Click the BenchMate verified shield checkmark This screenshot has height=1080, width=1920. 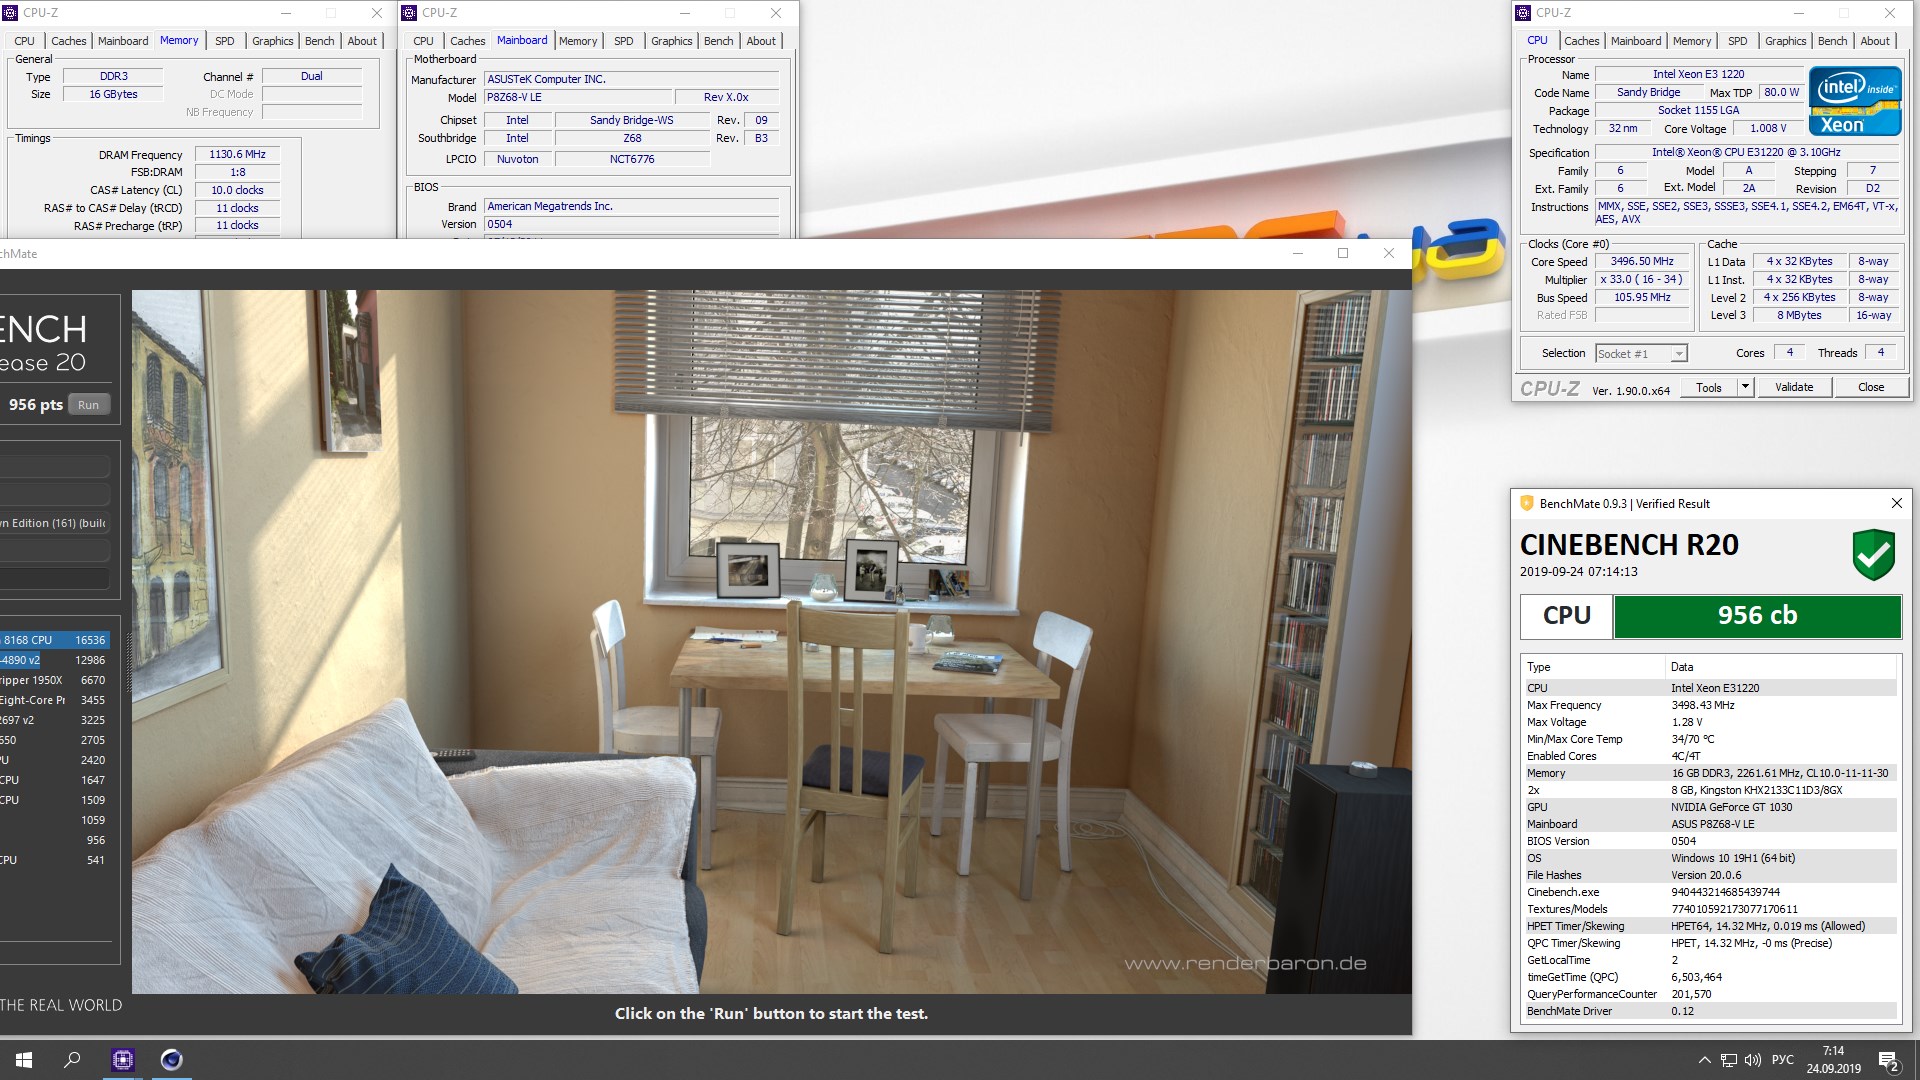(1873, 555)
